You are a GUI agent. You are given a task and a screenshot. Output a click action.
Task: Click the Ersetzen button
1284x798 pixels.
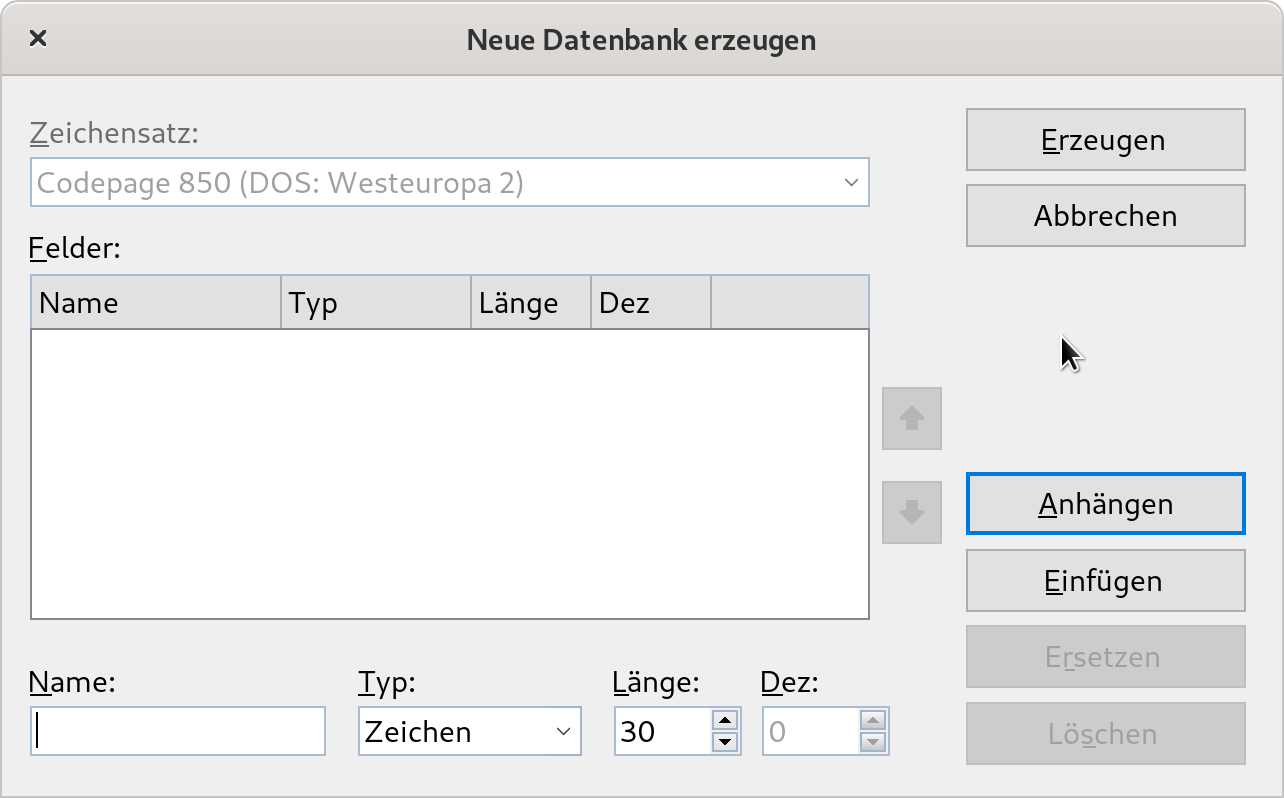1105,657
